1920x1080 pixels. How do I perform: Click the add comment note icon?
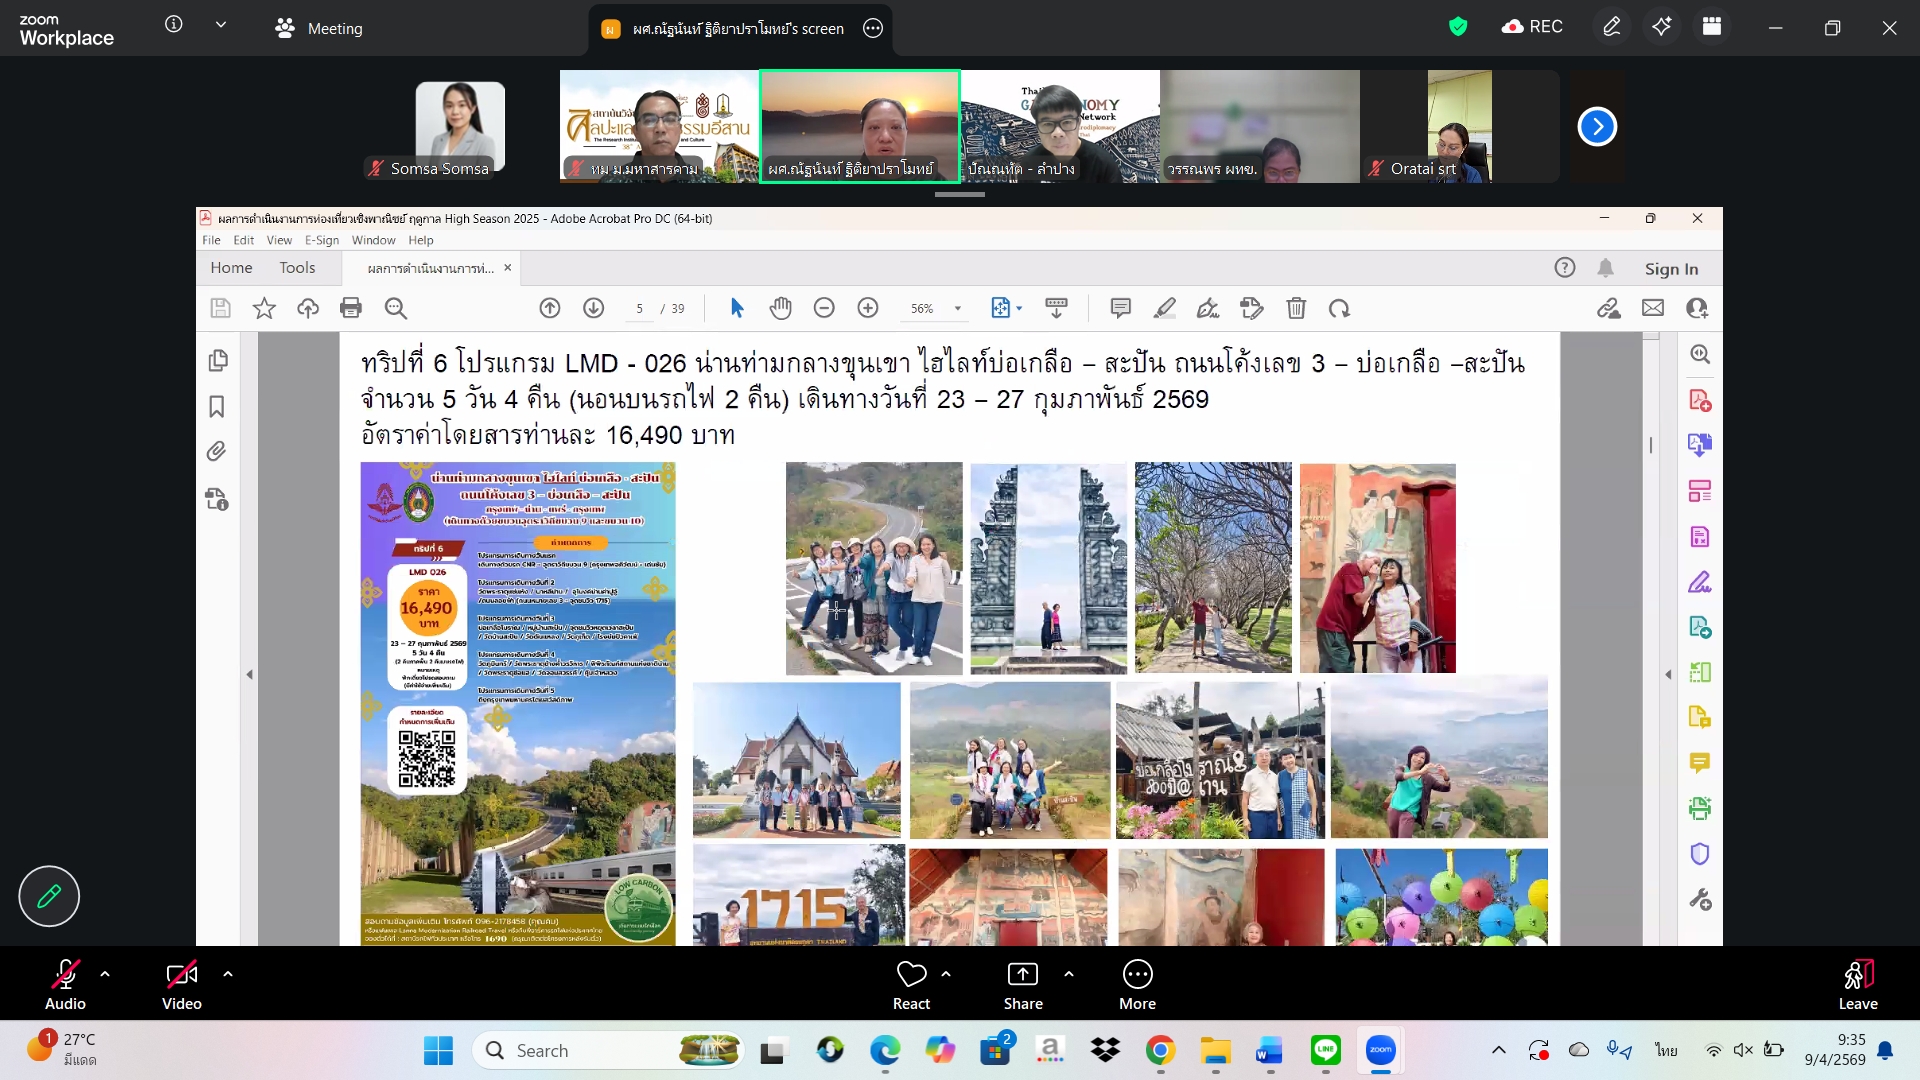1120,308
